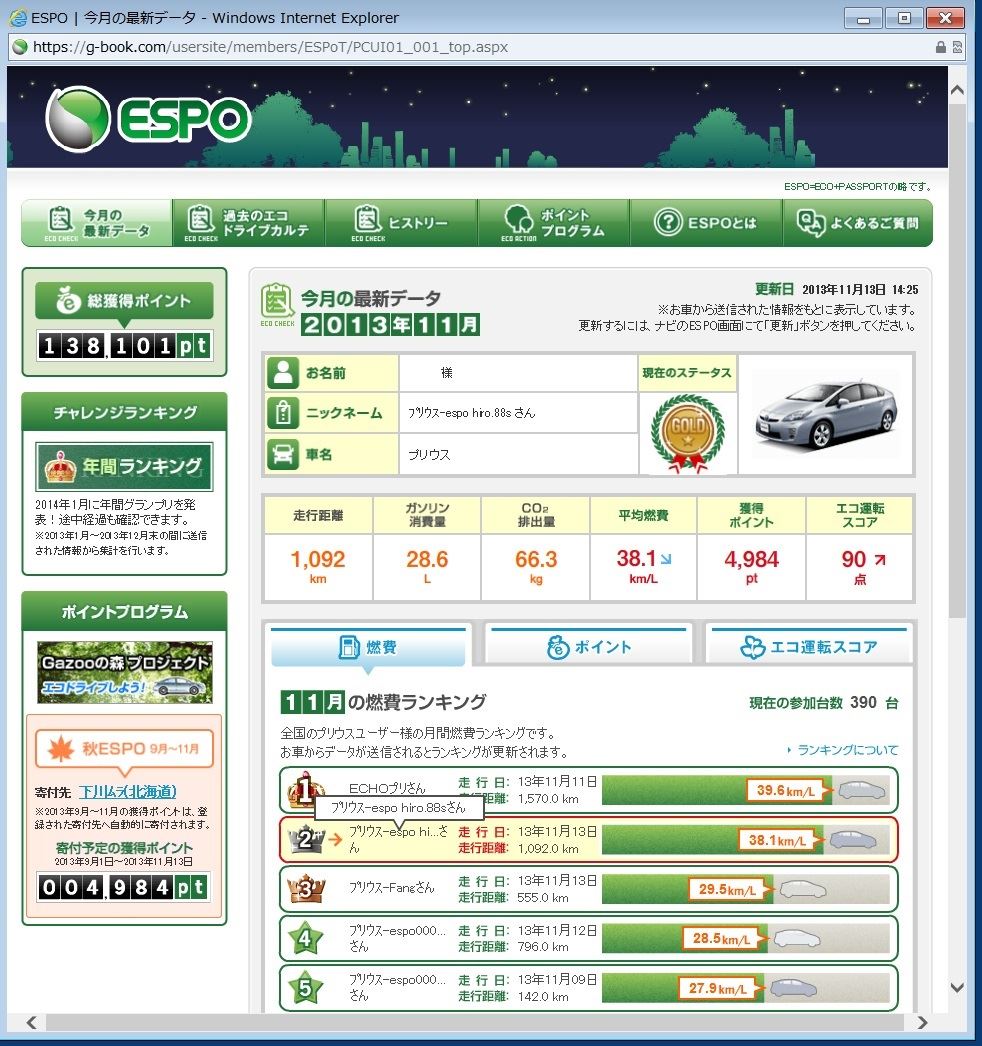Viewport: 982px width, 1046px height.
Task: Follow the 下川ムラ(北海道) donation link
Action: [x=127, y=792]
